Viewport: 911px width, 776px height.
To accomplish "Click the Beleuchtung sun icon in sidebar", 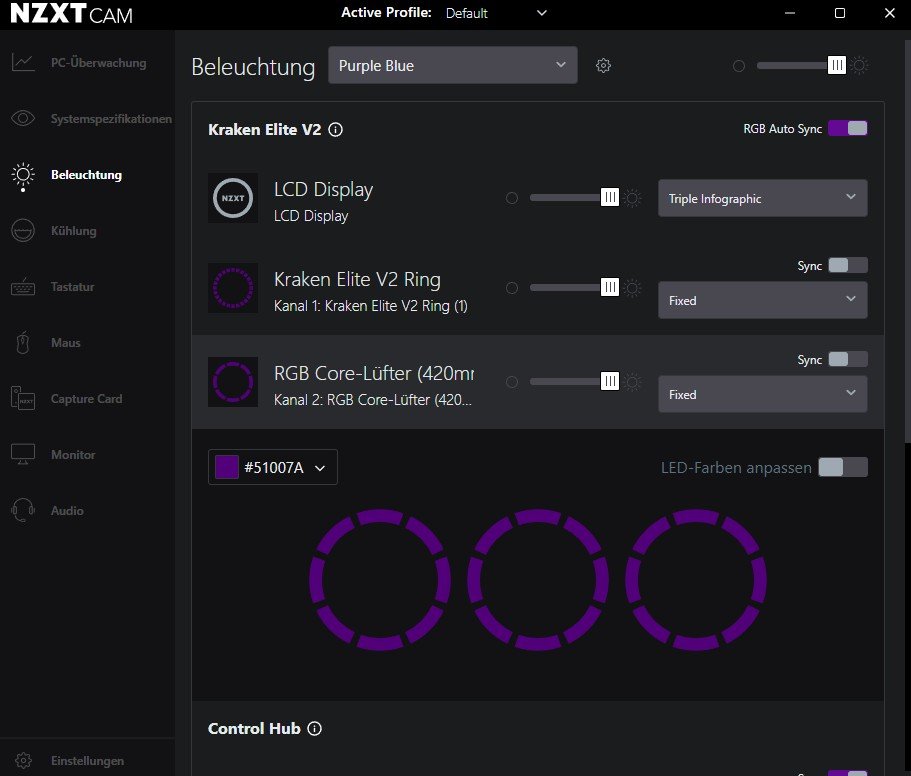I will coord(23,176).
